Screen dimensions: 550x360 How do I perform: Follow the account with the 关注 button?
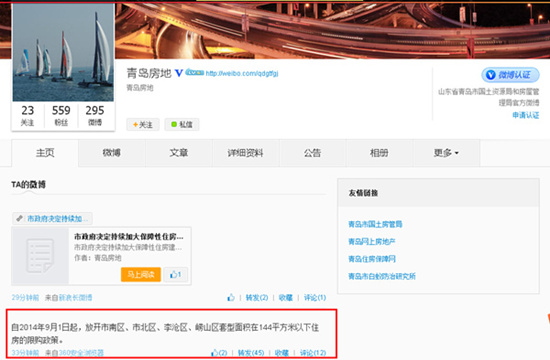point(143,125)
